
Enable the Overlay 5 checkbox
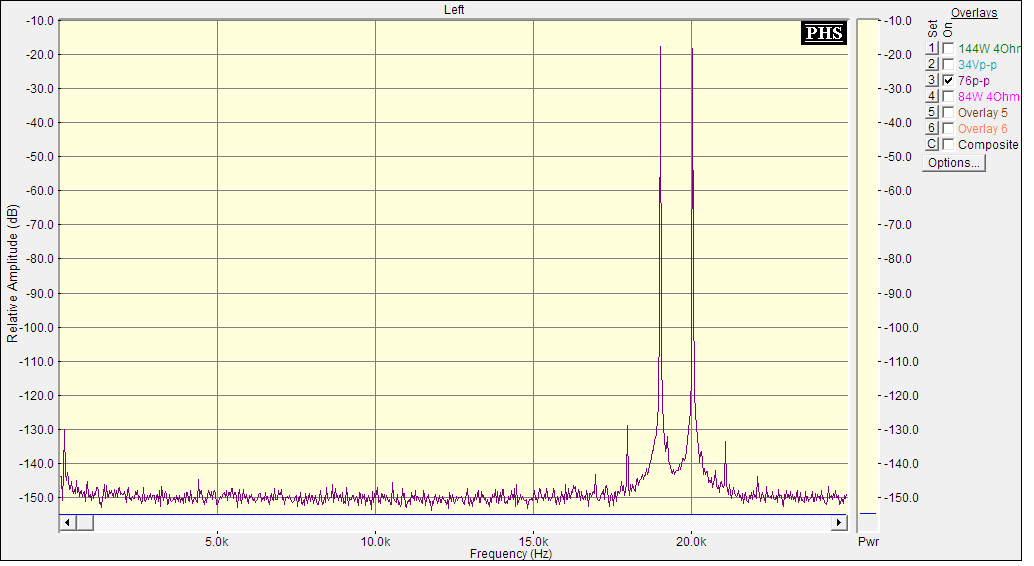tap(948, 112)
